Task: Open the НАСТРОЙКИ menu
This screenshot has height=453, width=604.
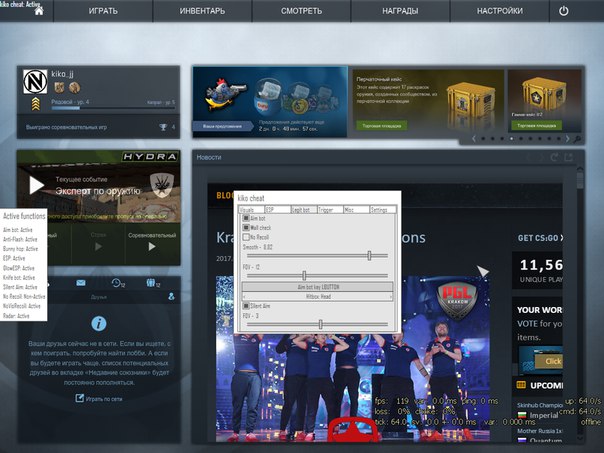Action: tap(499, 11)
